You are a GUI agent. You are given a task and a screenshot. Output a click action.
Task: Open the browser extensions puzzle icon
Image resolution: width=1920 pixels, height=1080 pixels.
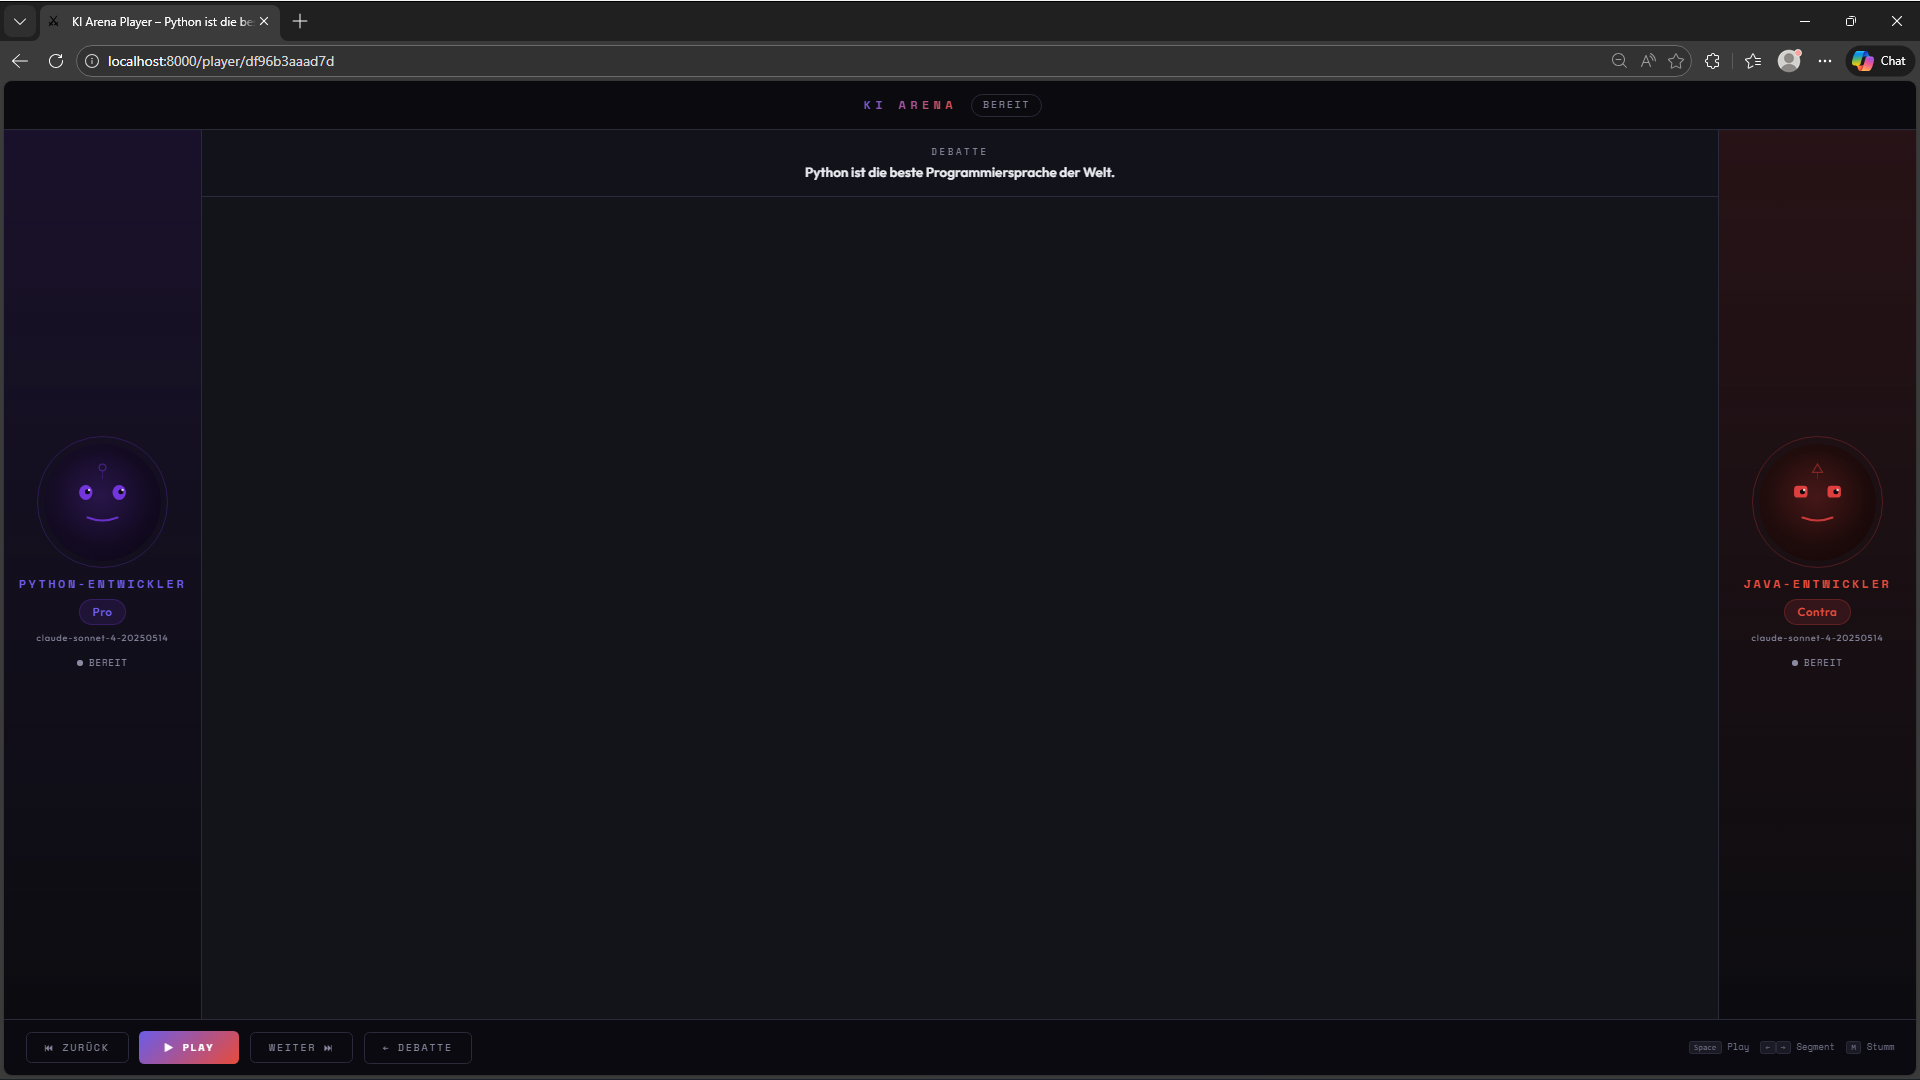click(1712, 61)
